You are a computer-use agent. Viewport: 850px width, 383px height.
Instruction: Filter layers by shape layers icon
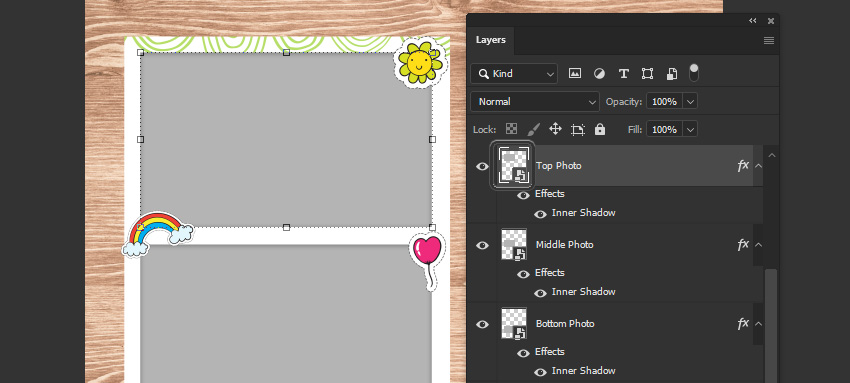tap(647, 74)
